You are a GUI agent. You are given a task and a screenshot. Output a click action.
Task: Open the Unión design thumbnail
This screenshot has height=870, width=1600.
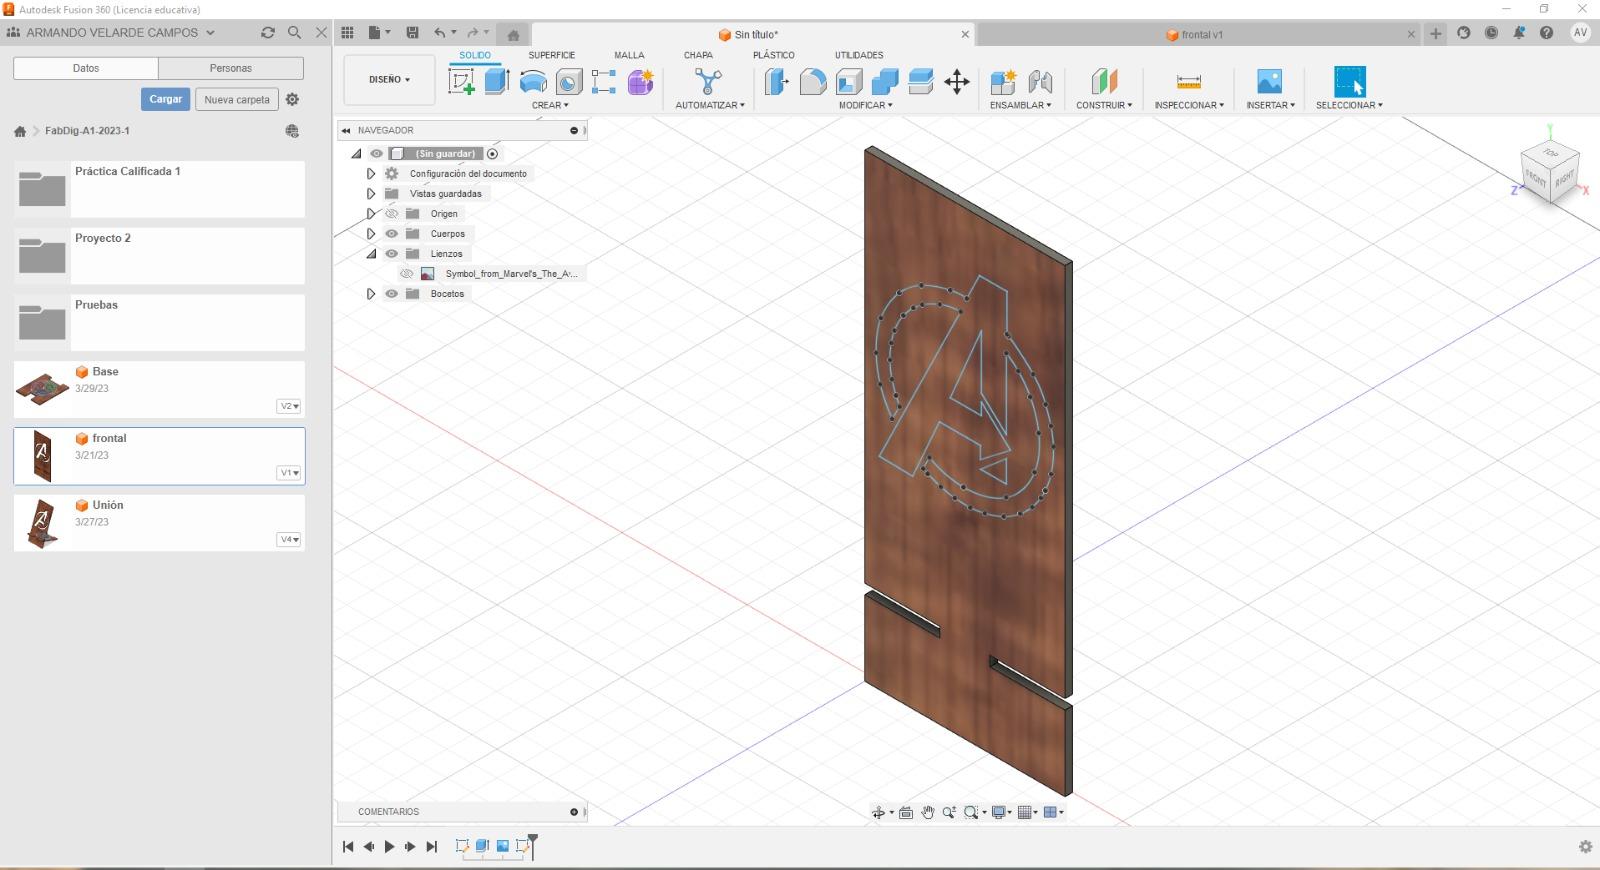[x=42, y=523]
